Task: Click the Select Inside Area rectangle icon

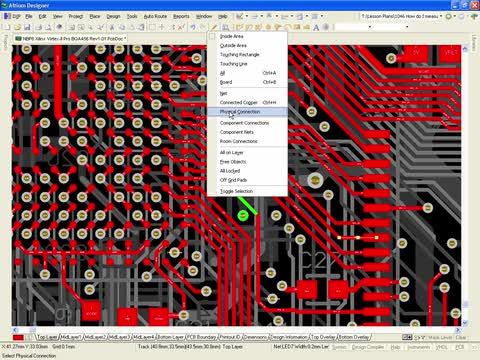Action: (152, 27)
